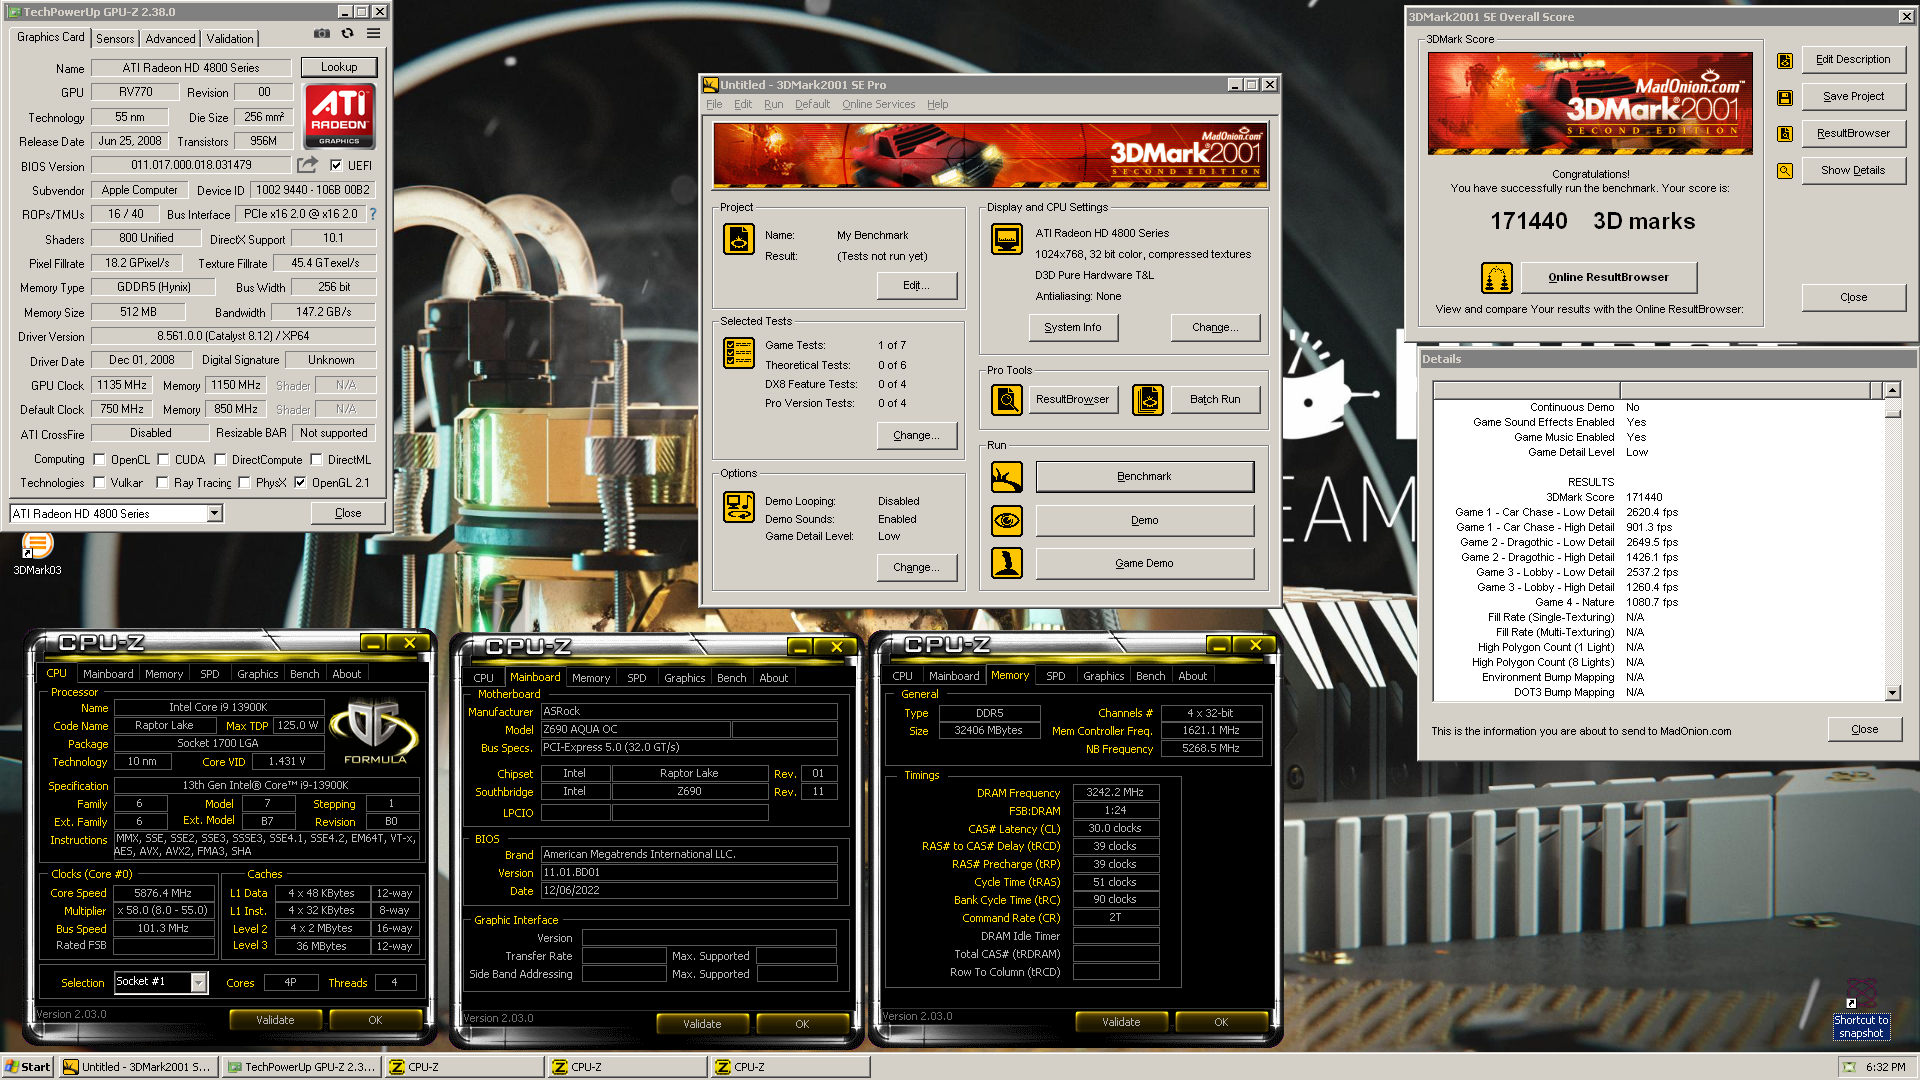Toggle the DirectML checkbox
This screenshot has width=1920, height=1080.
316,460
